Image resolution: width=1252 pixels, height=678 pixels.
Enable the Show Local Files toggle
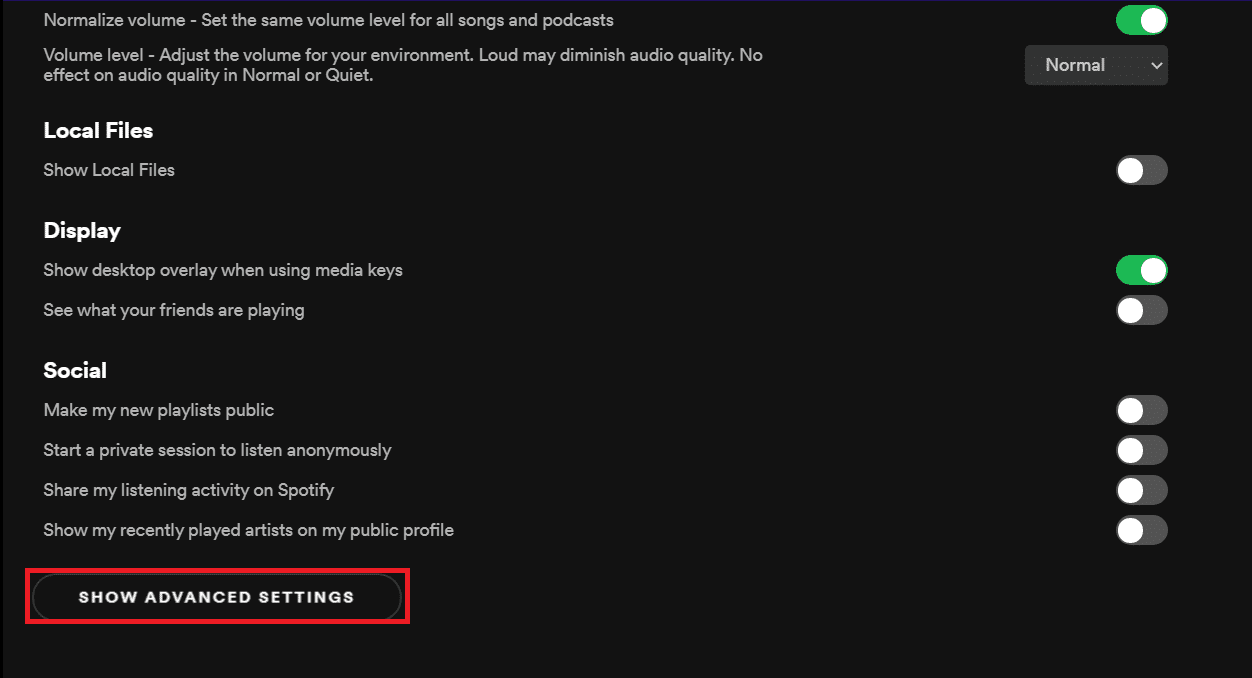(x=1141, y=170)
